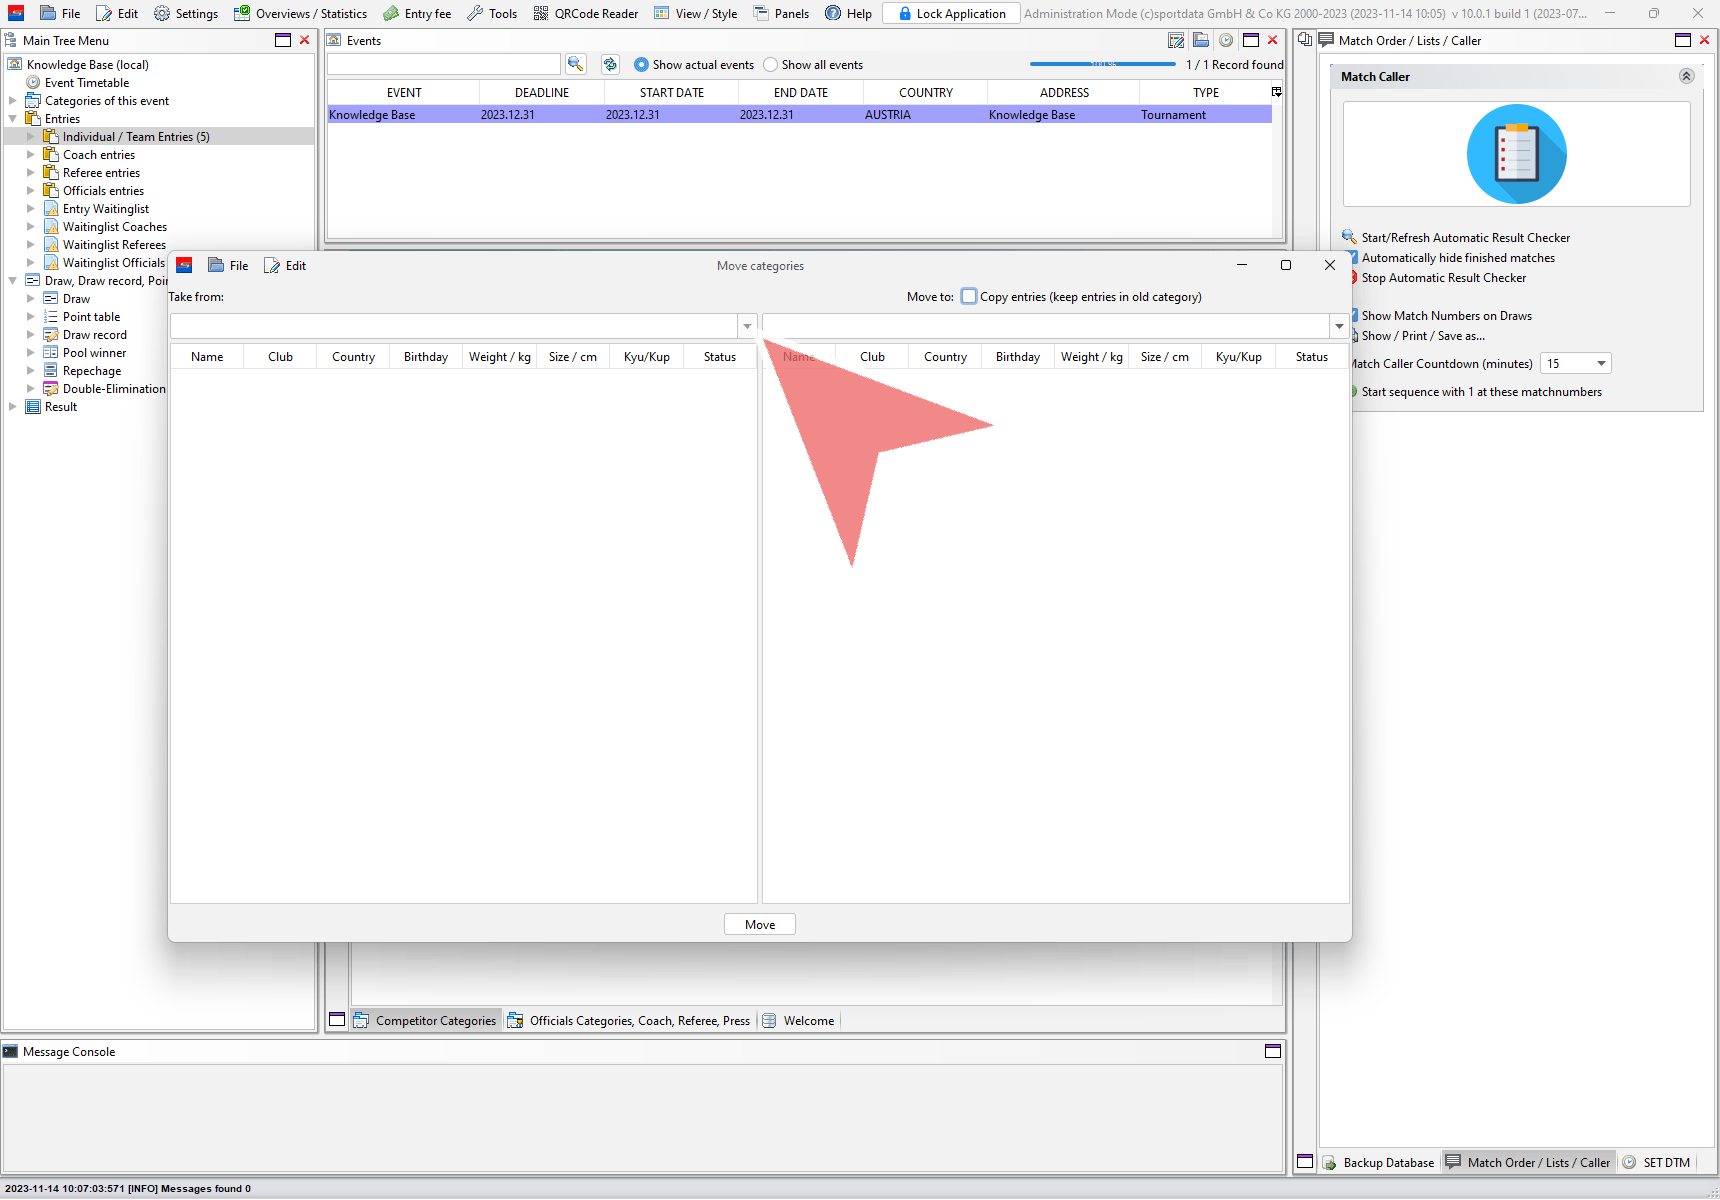Click the refresh icon next to events search
Screen dimensions: 1720x1200
tap(610, 64)
